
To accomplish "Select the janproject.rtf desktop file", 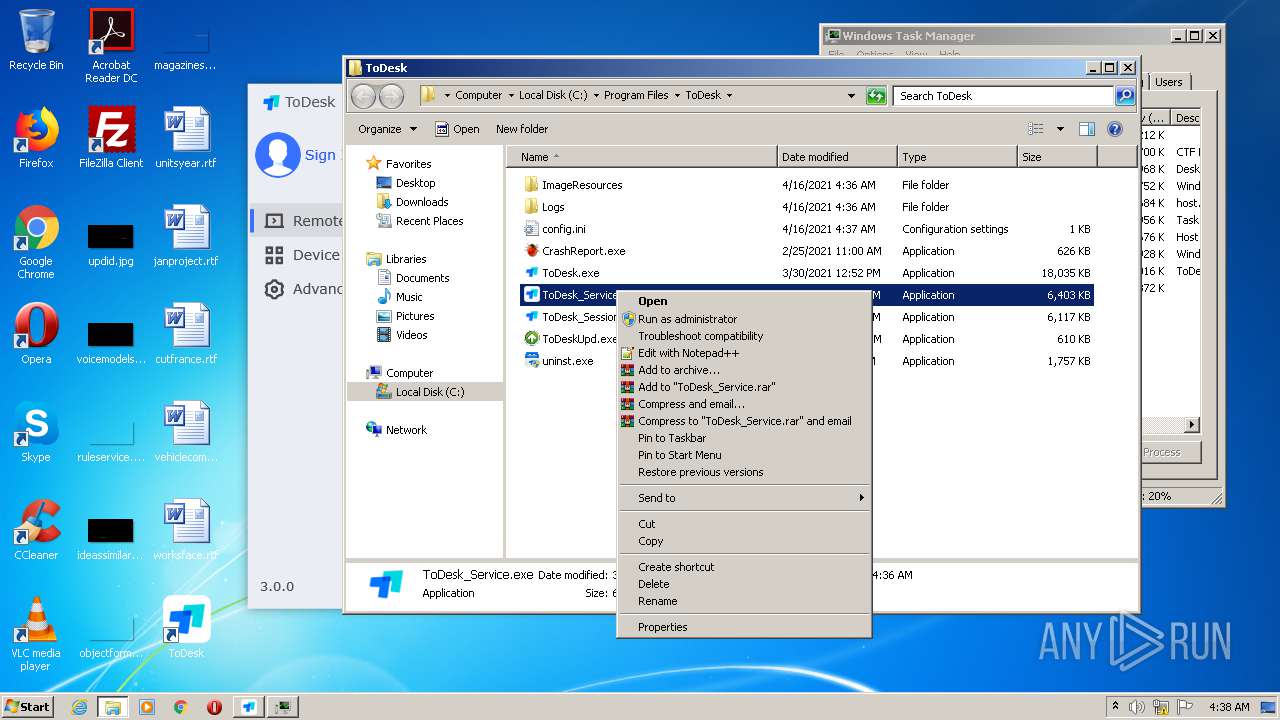I will click(186, 236).
